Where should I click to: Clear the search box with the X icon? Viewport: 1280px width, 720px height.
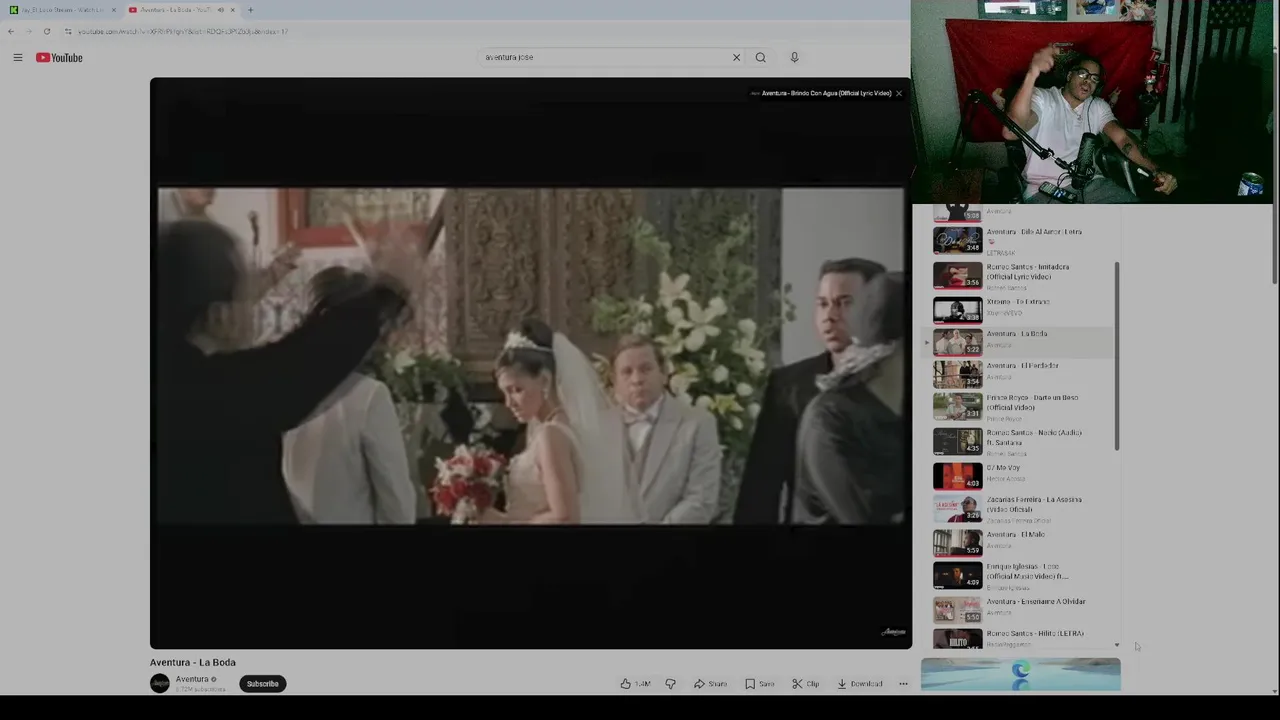click(x=736, y=58)
